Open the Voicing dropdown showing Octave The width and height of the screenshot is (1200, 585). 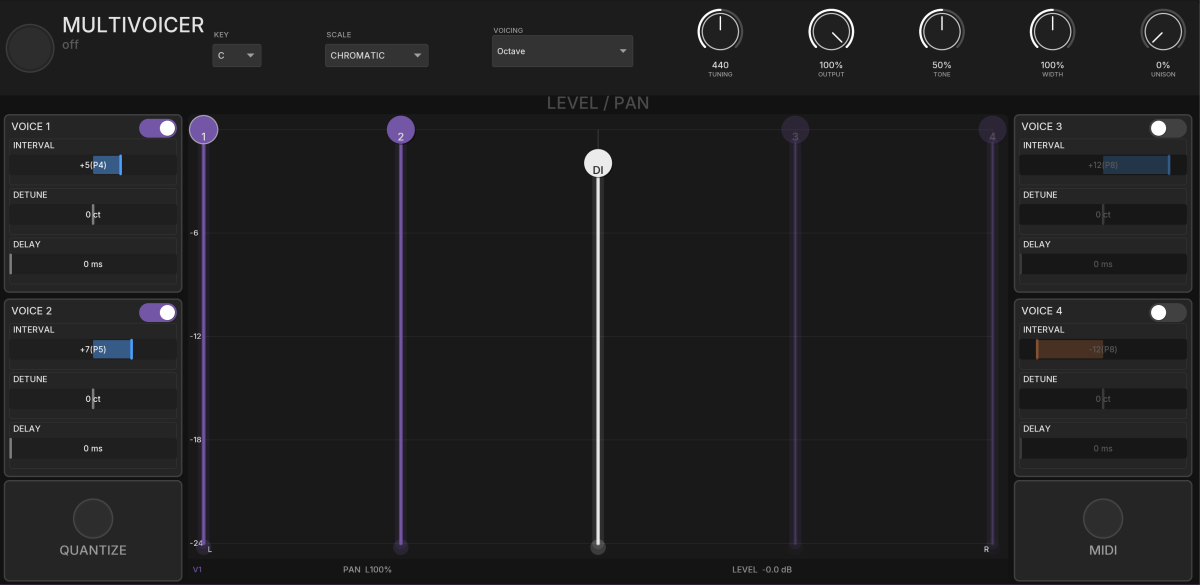click(562, 51)
